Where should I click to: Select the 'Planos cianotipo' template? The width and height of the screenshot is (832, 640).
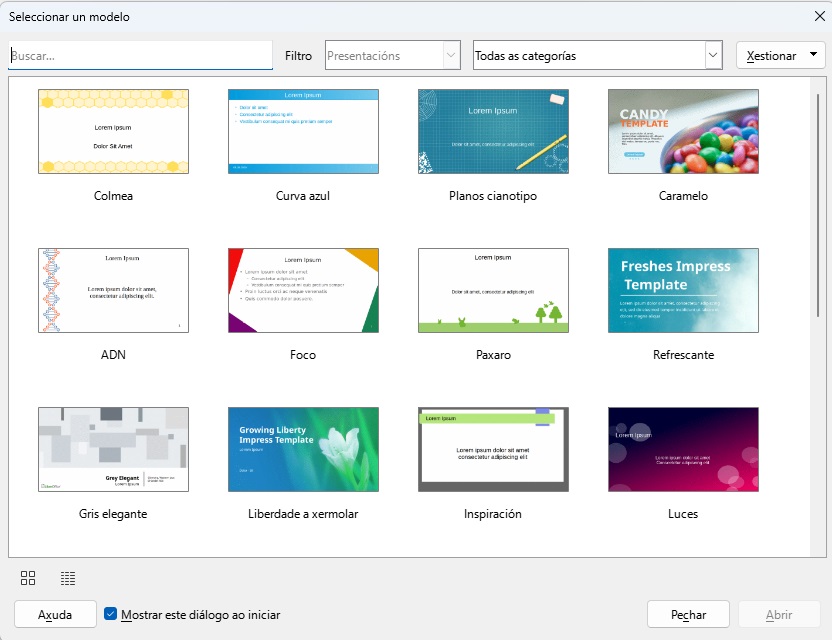click(x=493, y=131)
